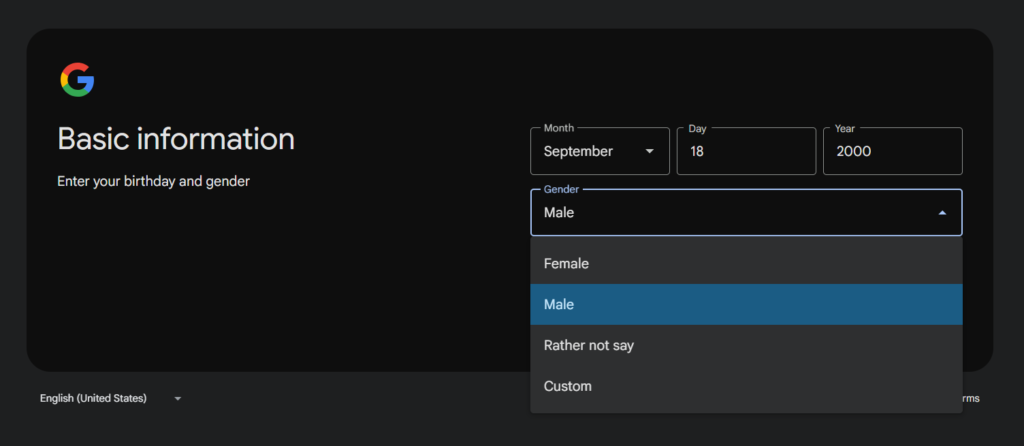The image size is (1024, 446).
Task: Click the small Year field label
Action: [845, 128]
